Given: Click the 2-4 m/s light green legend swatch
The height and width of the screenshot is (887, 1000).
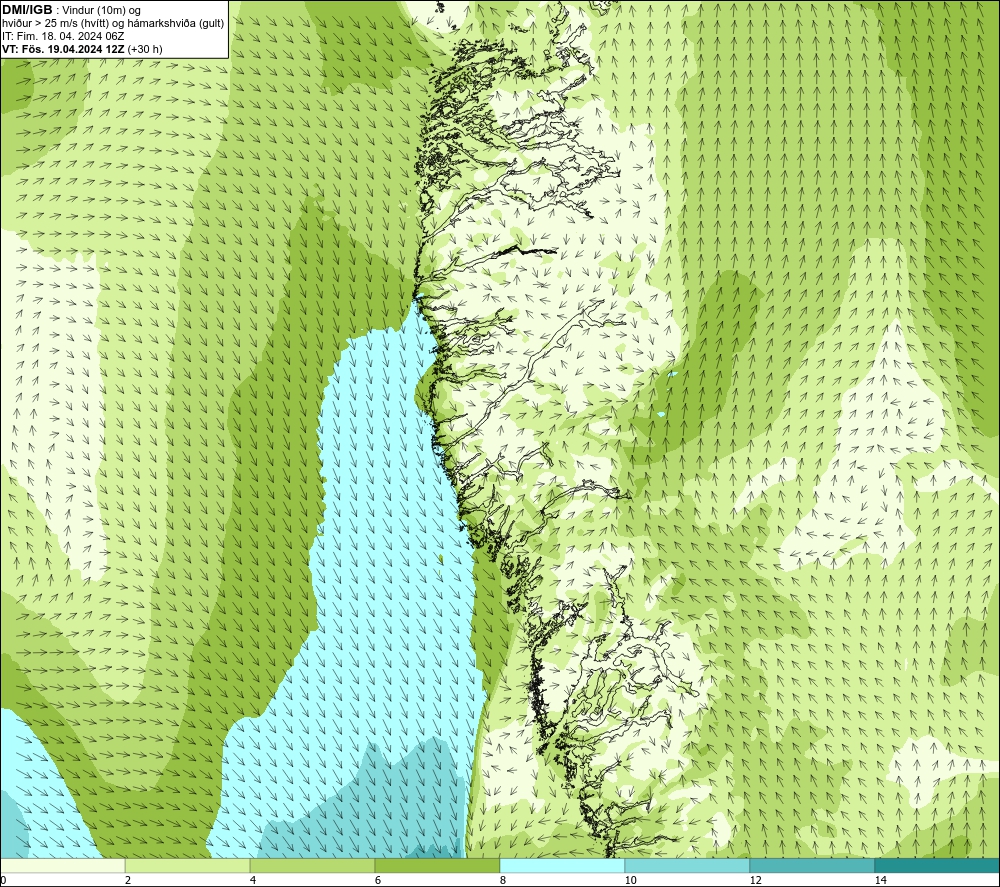Looking at the screenshot, I should click(188, 865).
